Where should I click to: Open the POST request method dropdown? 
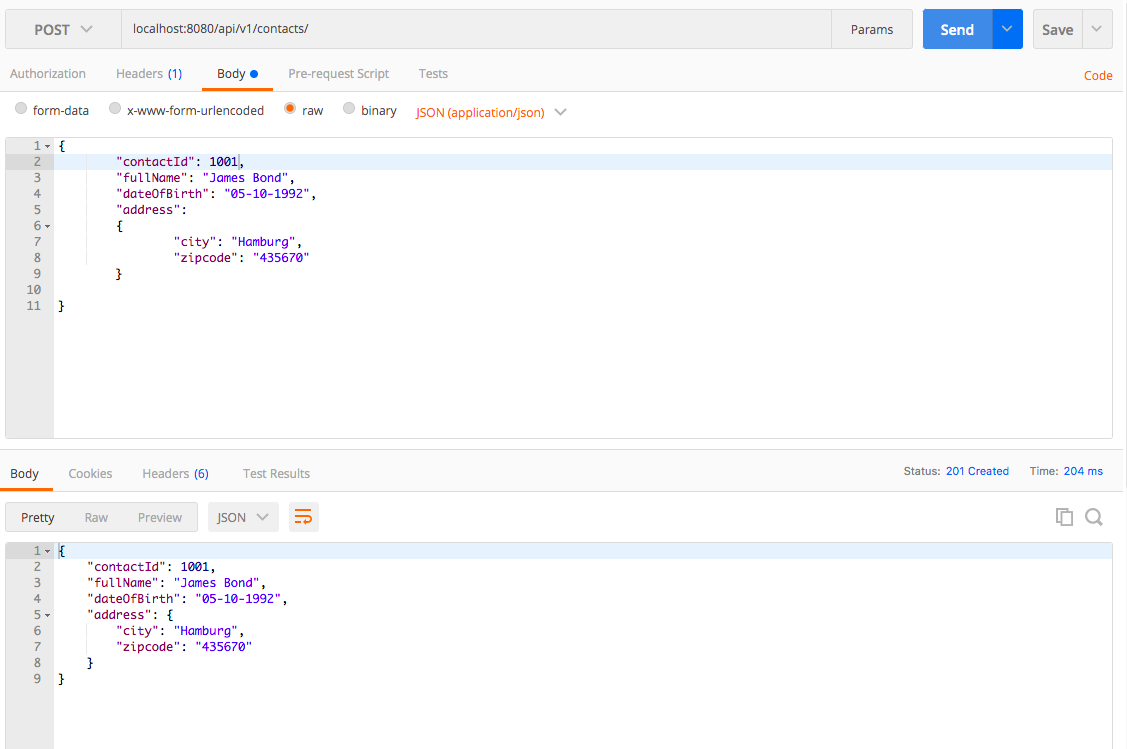[62, 30]
